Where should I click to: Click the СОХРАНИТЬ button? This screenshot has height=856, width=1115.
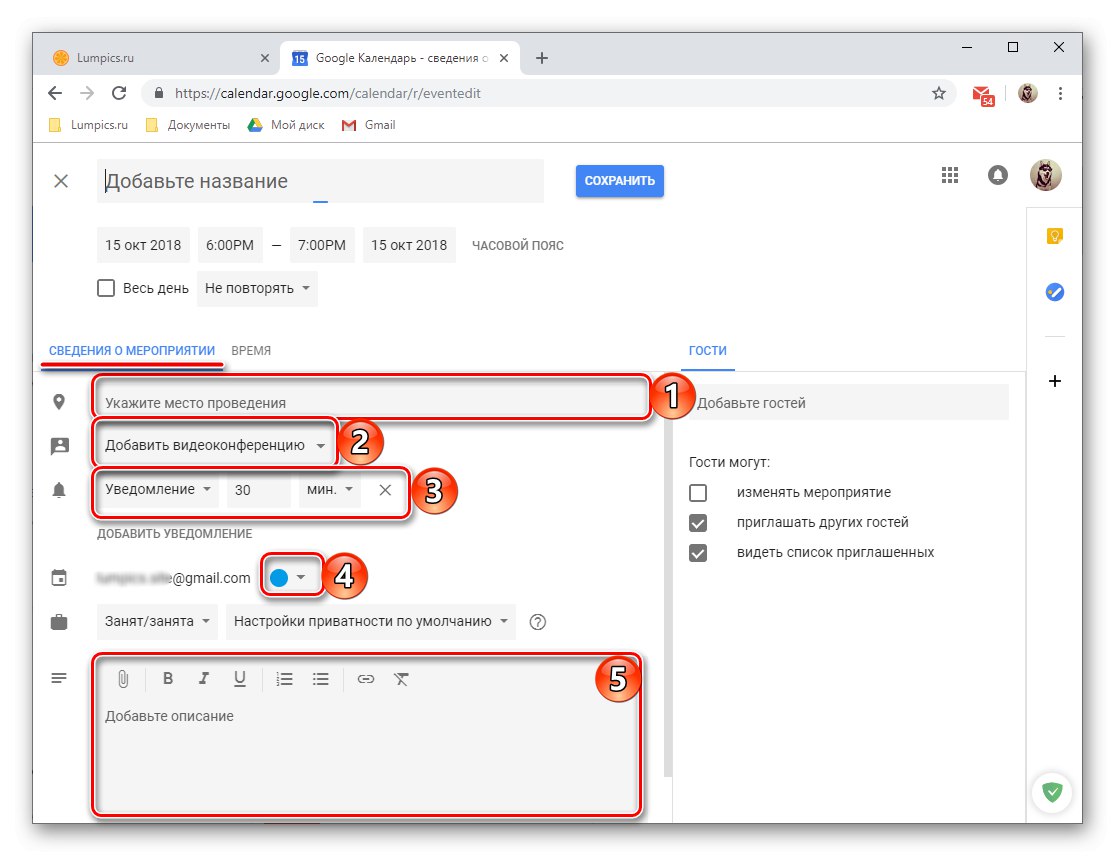tap(619, 181)
